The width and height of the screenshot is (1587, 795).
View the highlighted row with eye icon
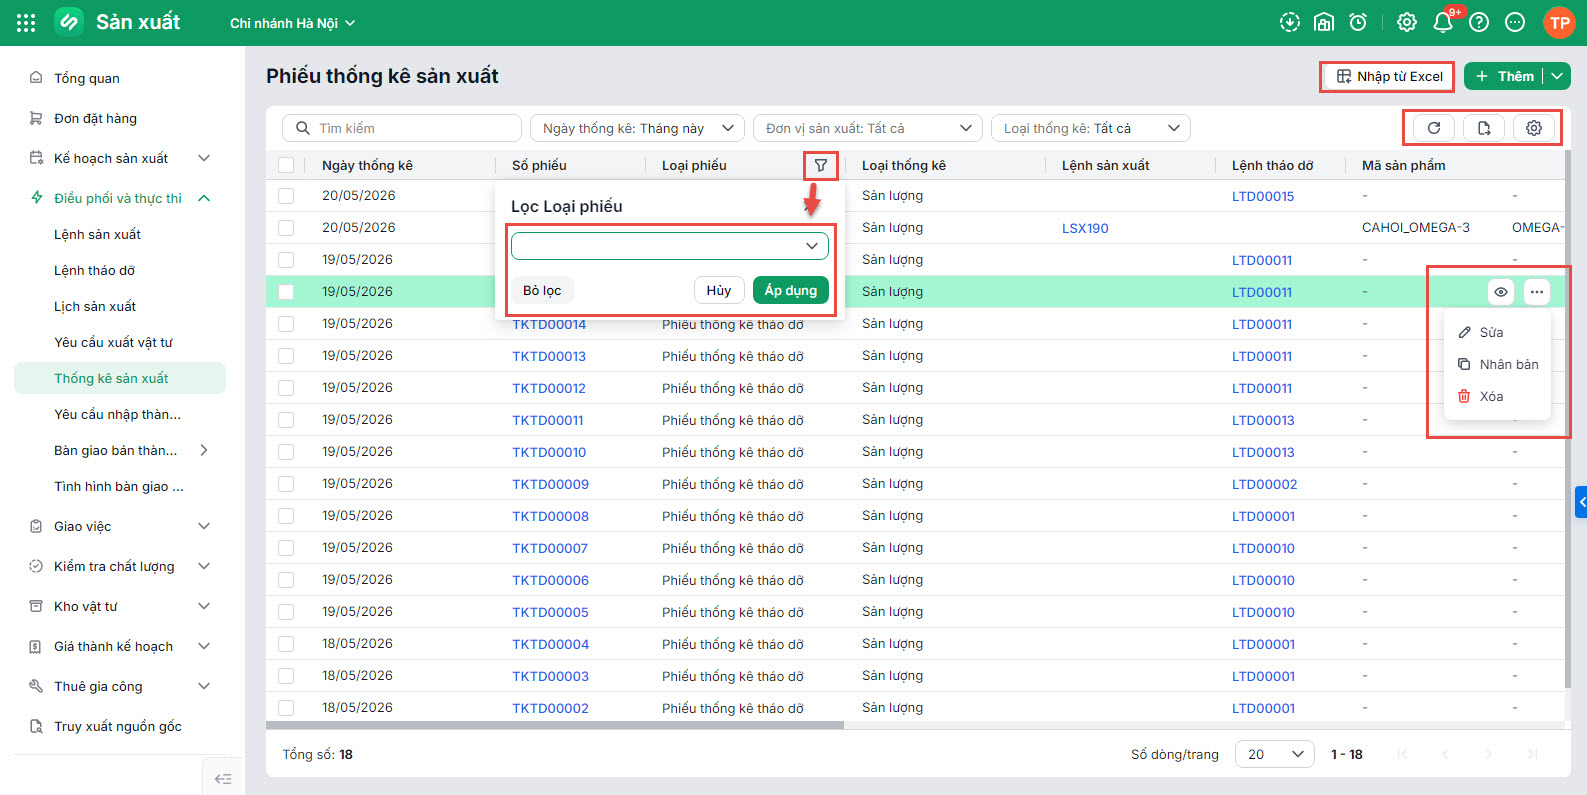click(1501, 292)
